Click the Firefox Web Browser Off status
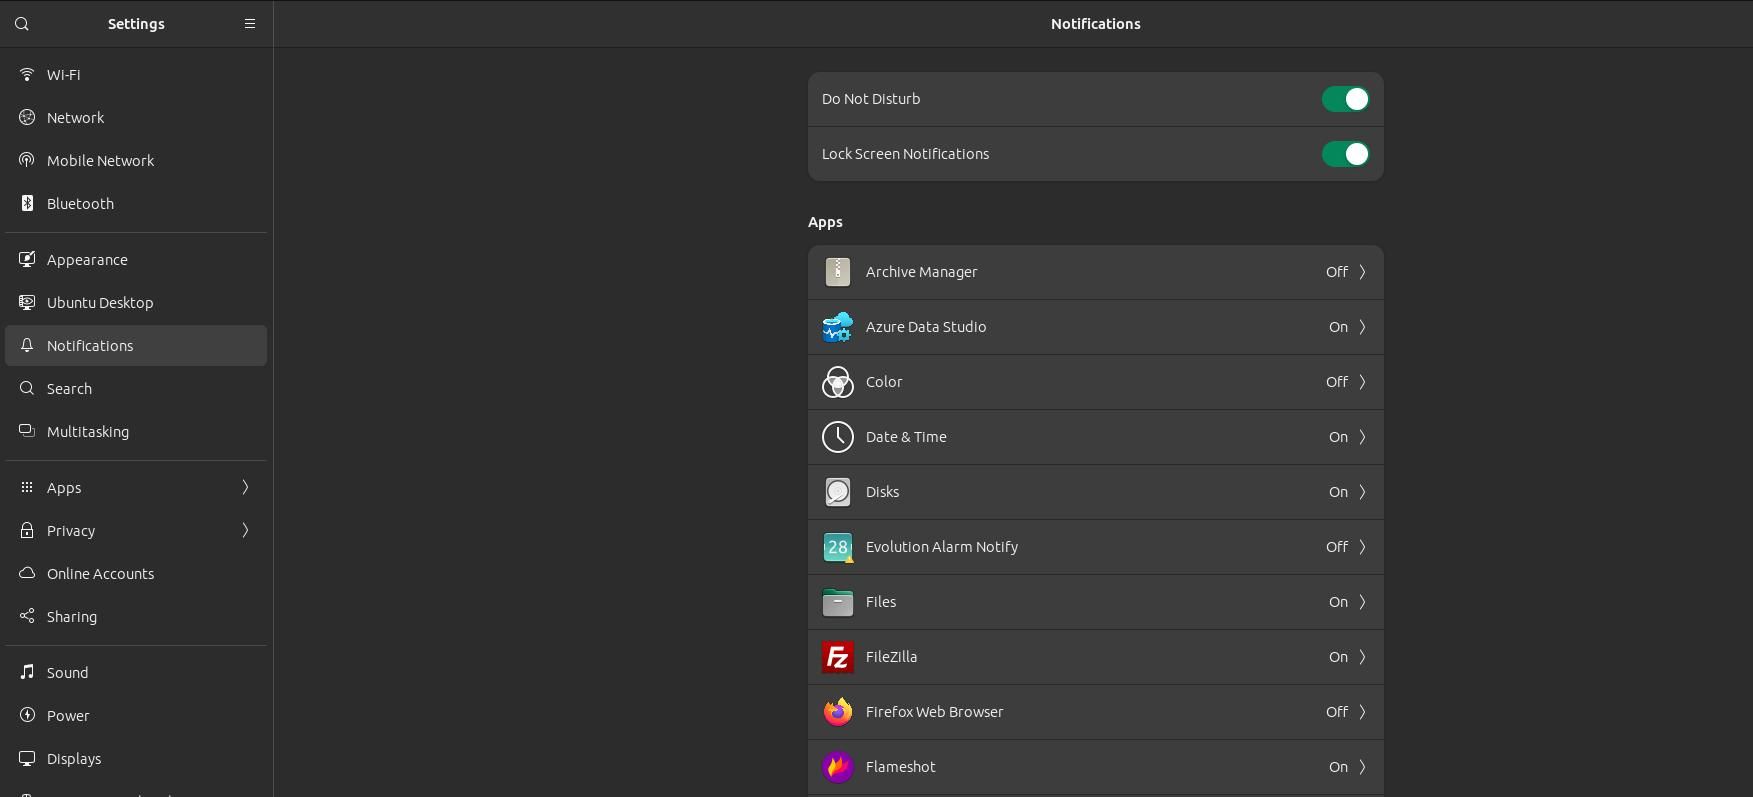The image size is (1753, 797). click(1337, 712)
